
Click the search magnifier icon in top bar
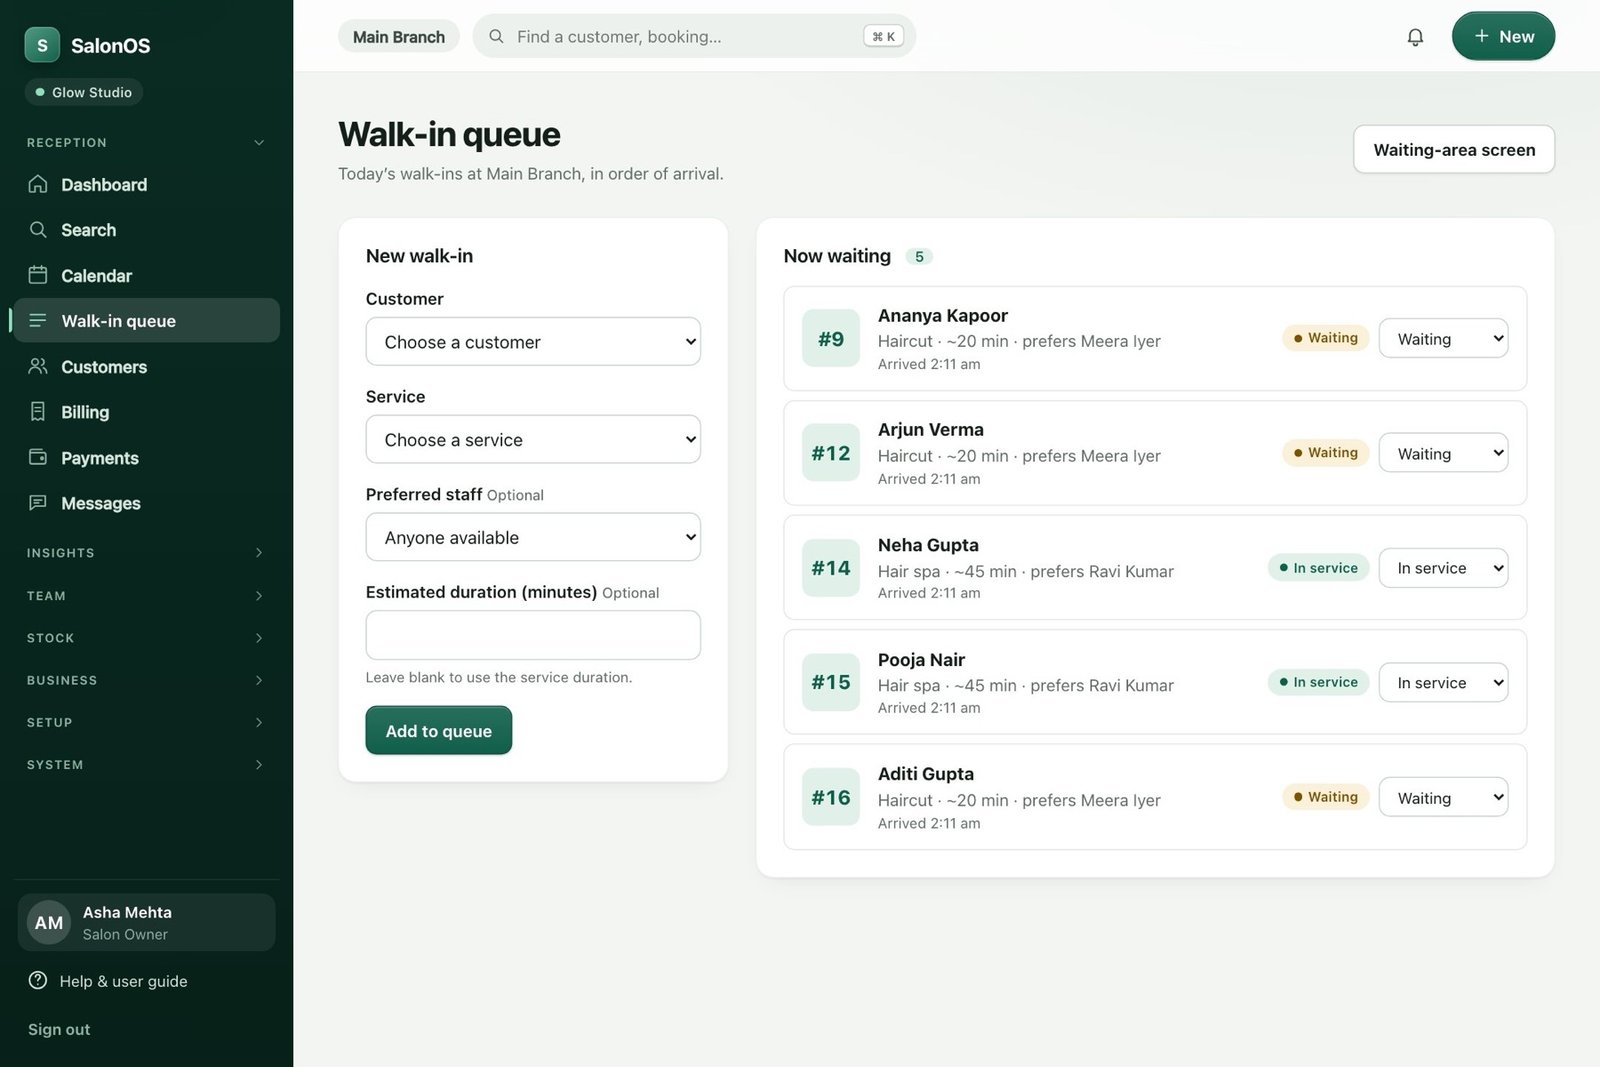tap(496, 37)
